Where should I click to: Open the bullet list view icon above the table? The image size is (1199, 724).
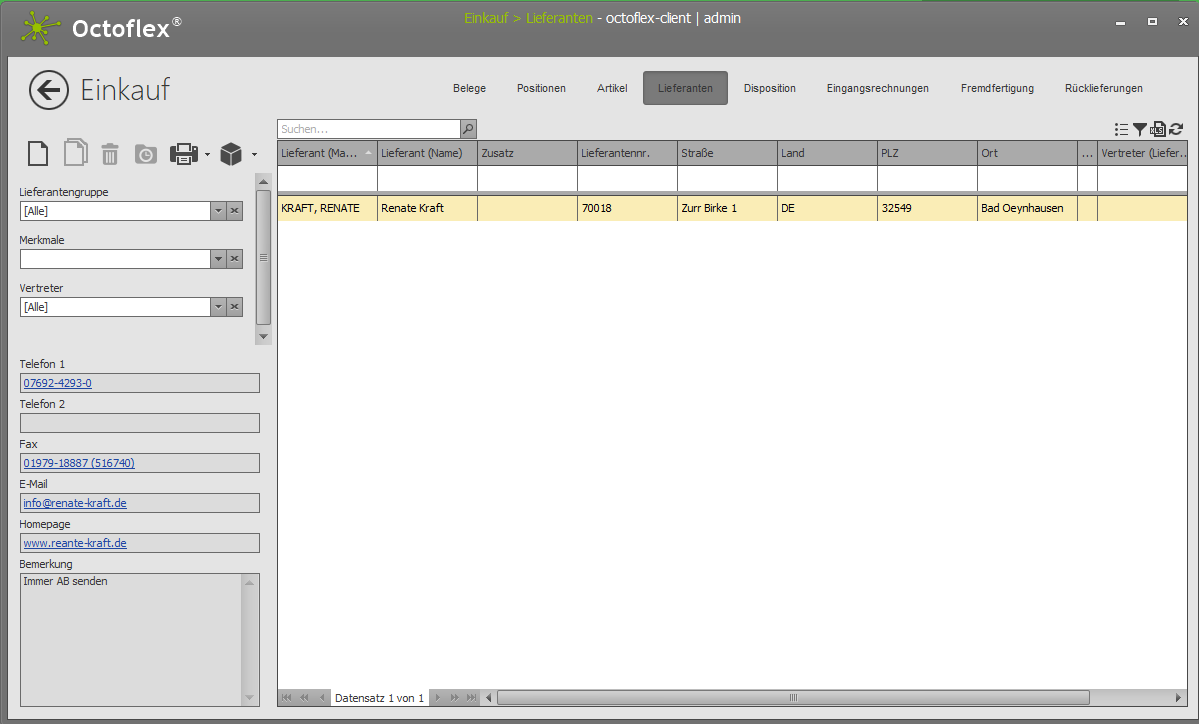(x=1121, y=129)
